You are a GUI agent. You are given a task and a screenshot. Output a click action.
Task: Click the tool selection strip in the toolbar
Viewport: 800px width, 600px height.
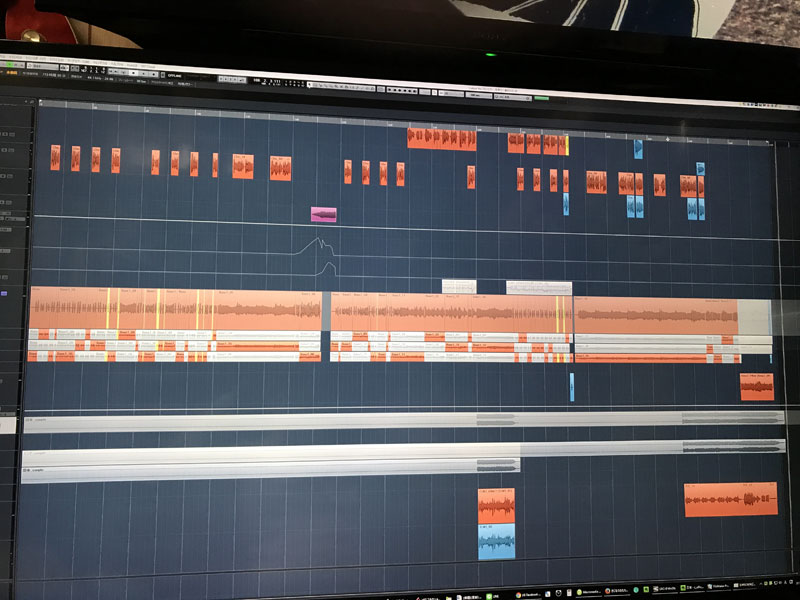[341, 87]
